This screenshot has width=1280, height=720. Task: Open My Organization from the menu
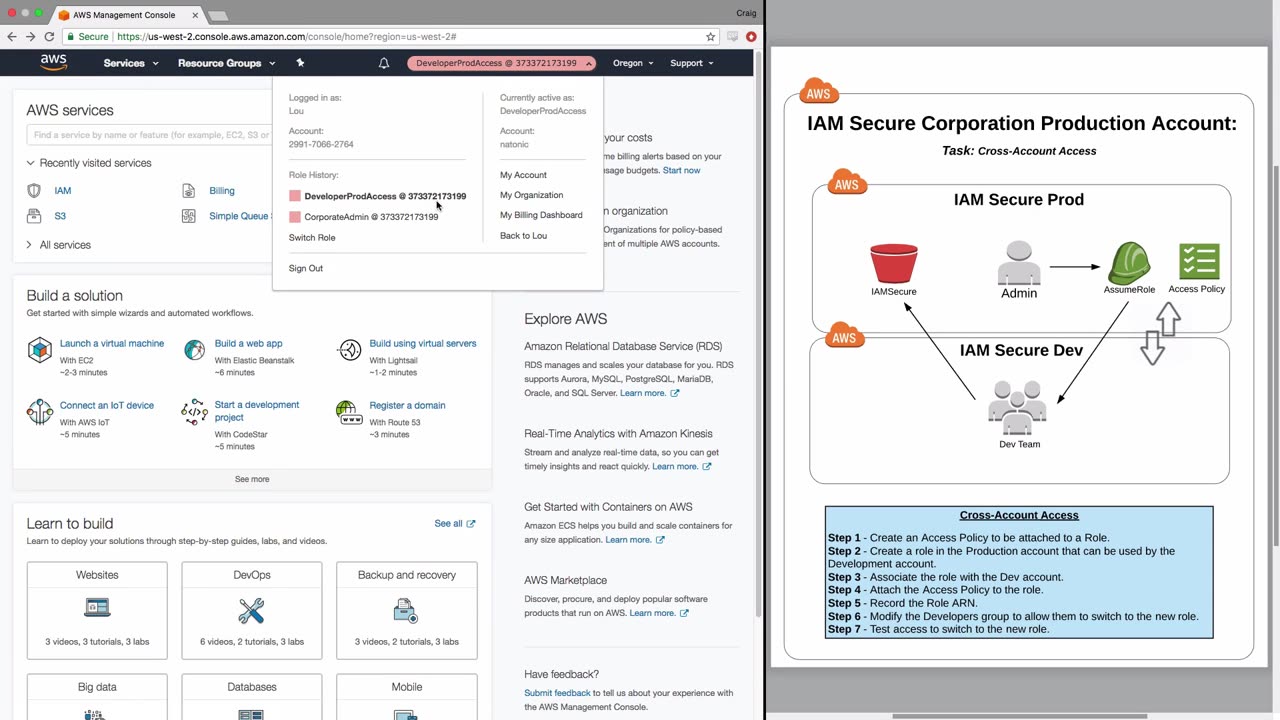tap(531, 195)
